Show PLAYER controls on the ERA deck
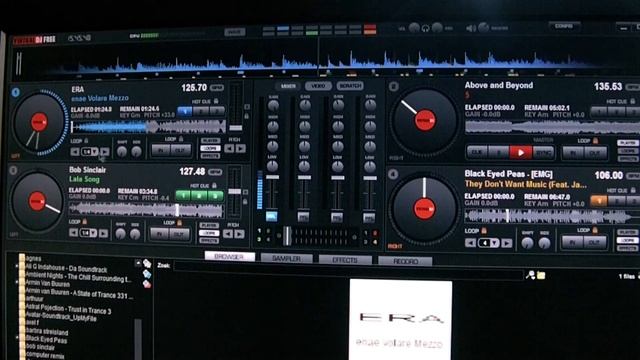The width and height of the screenshot is (640, 360). (x=210, y=141)
